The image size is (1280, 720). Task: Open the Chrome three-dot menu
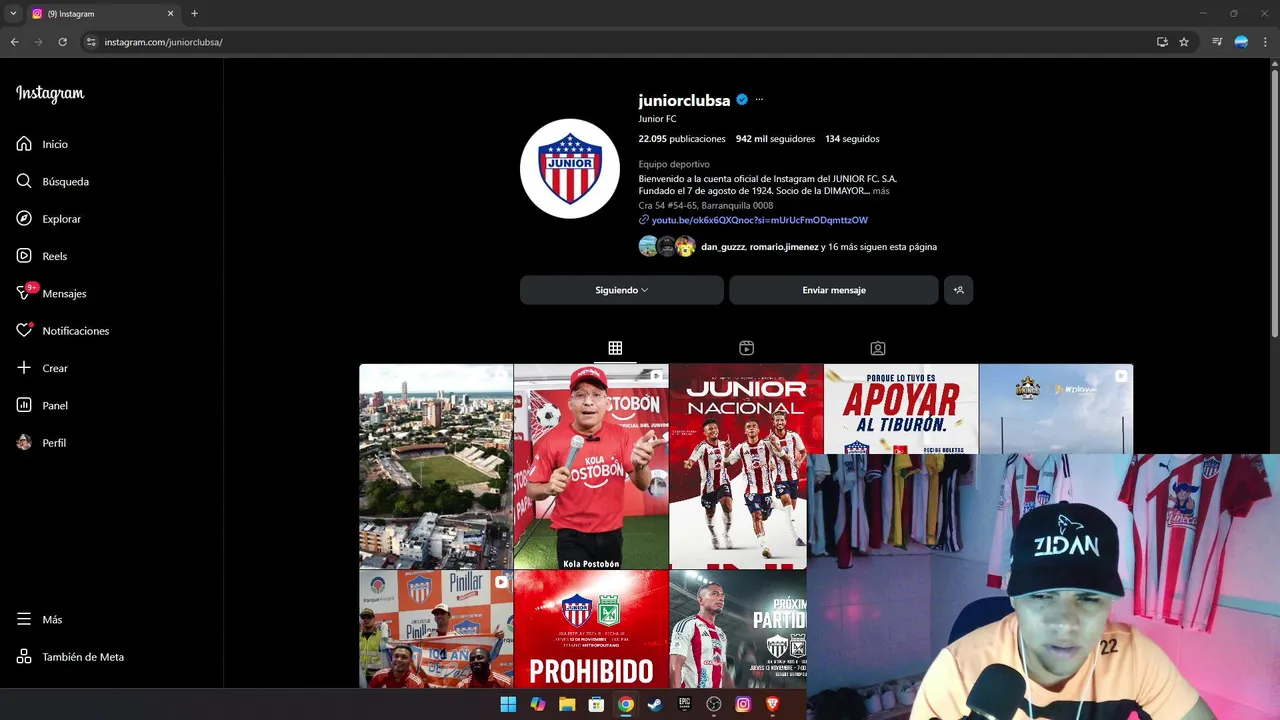click(1266, 42)
